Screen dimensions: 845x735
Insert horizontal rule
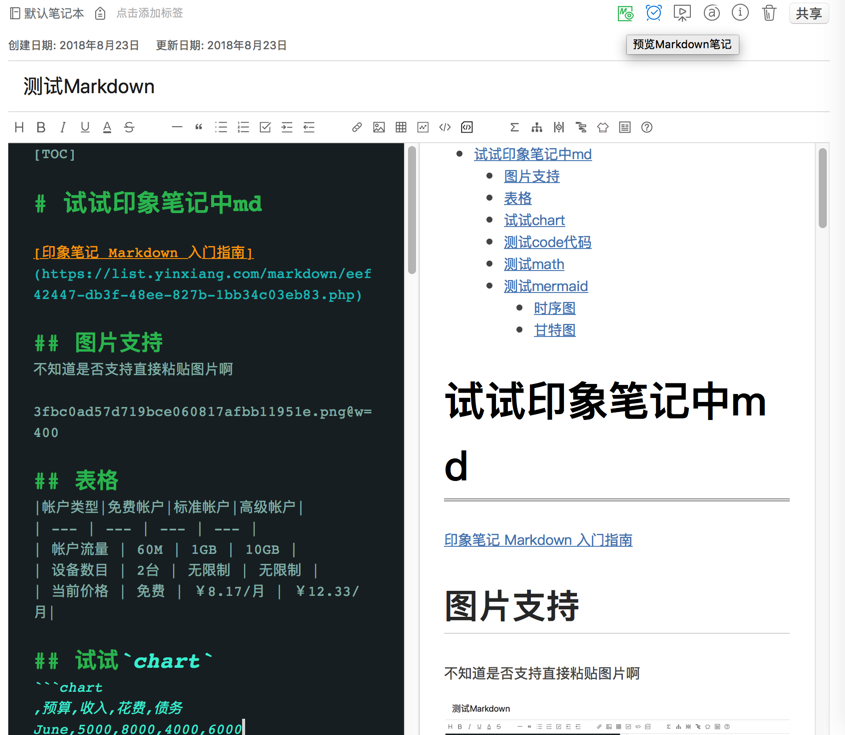pos(177,127)
